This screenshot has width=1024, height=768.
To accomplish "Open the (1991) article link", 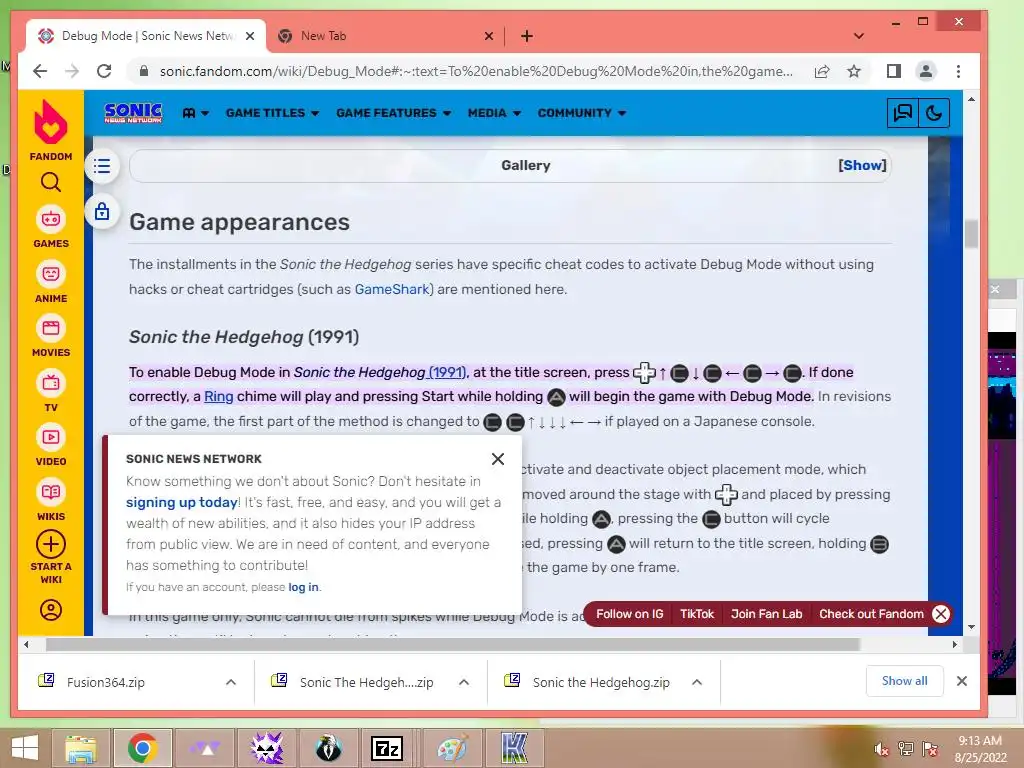I will (x=447, y=372).
